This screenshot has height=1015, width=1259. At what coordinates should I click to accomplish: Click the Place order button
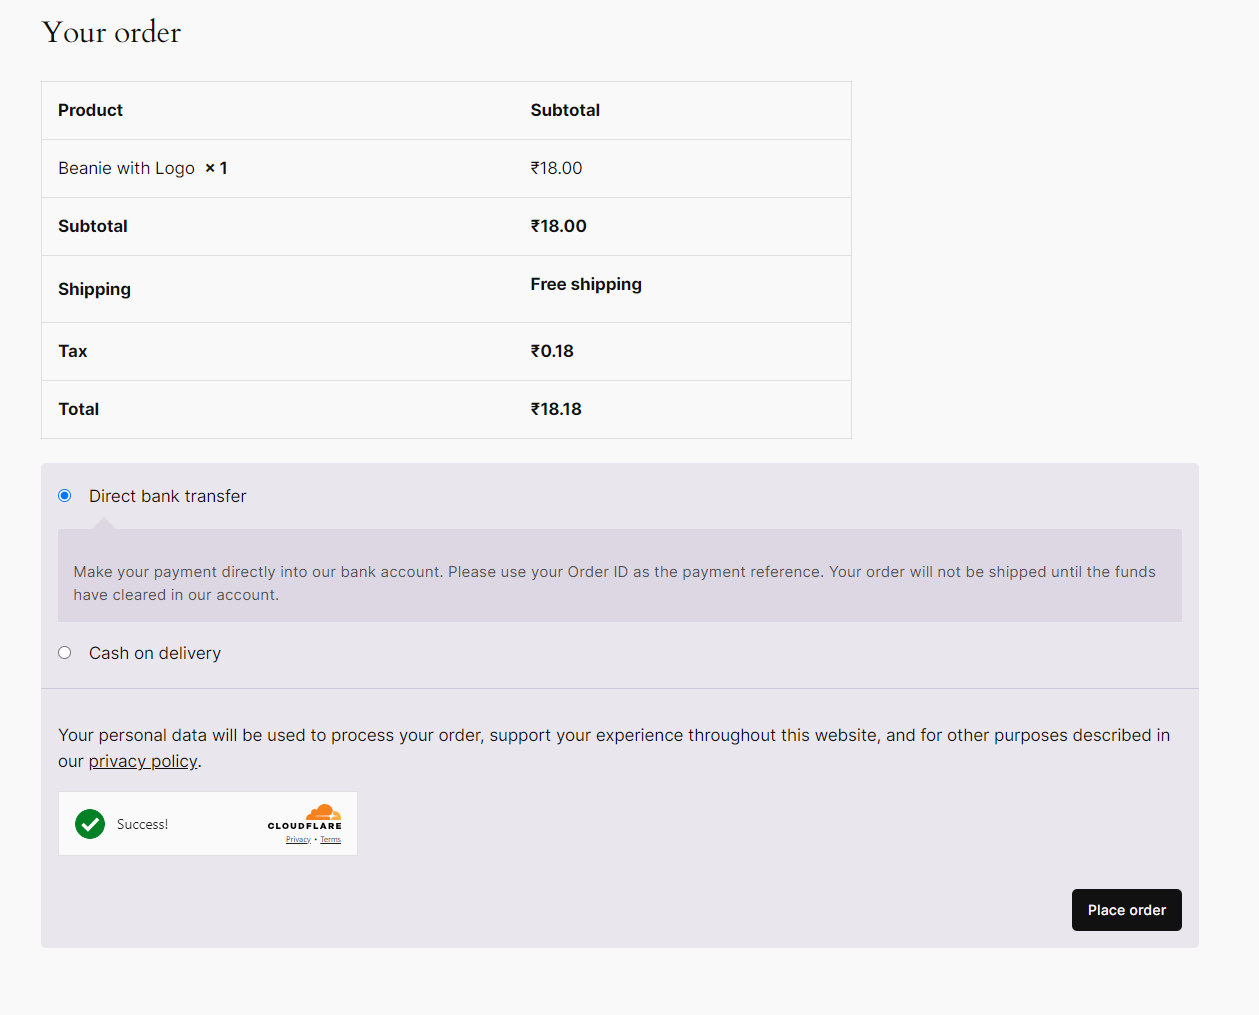(1126, 910)
